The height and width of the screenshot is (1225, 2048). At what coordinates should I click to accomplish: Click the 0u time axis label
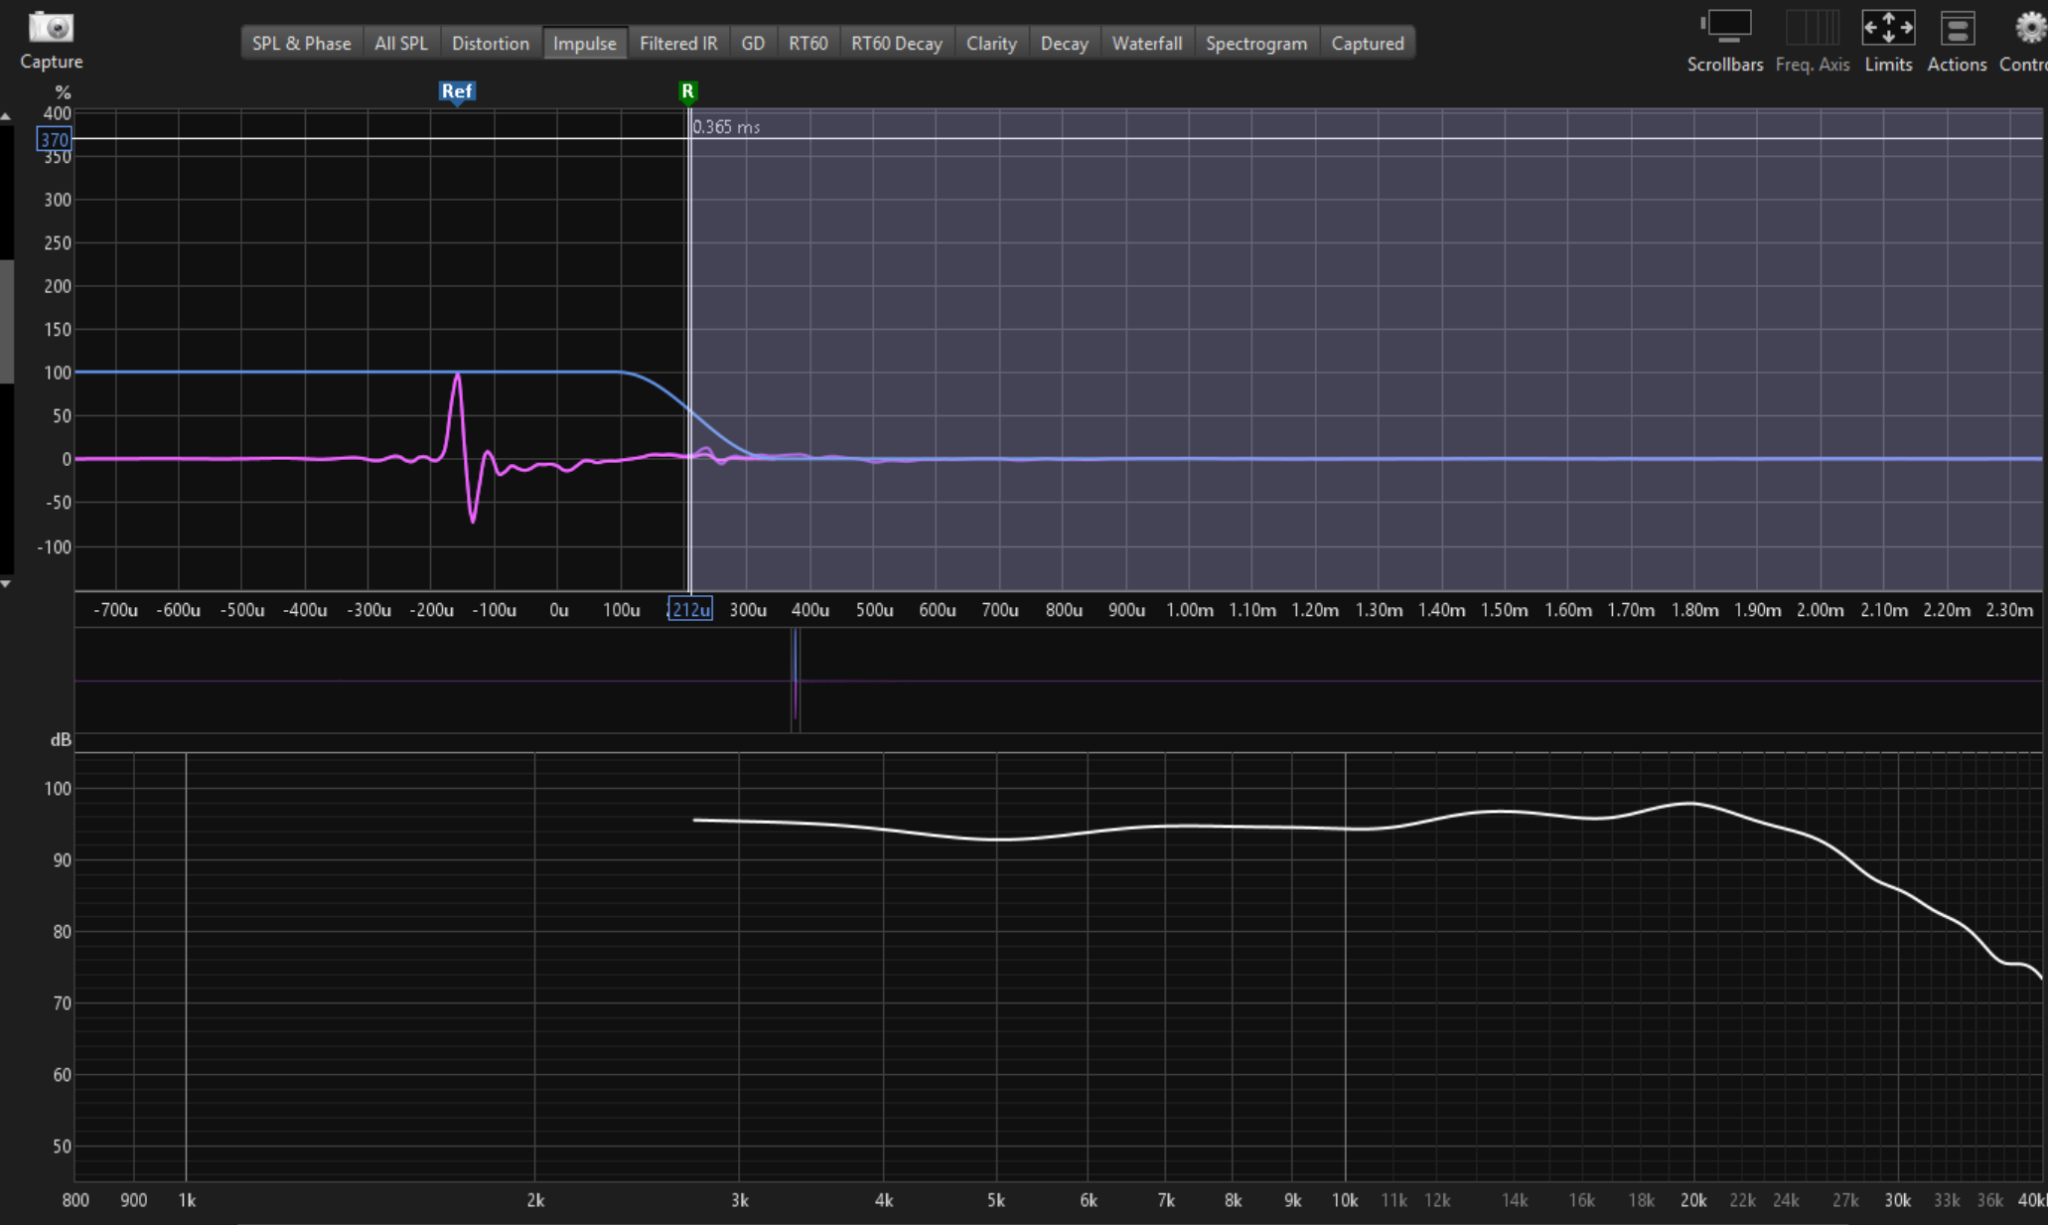pyautogui.click(x=559, y=610)
